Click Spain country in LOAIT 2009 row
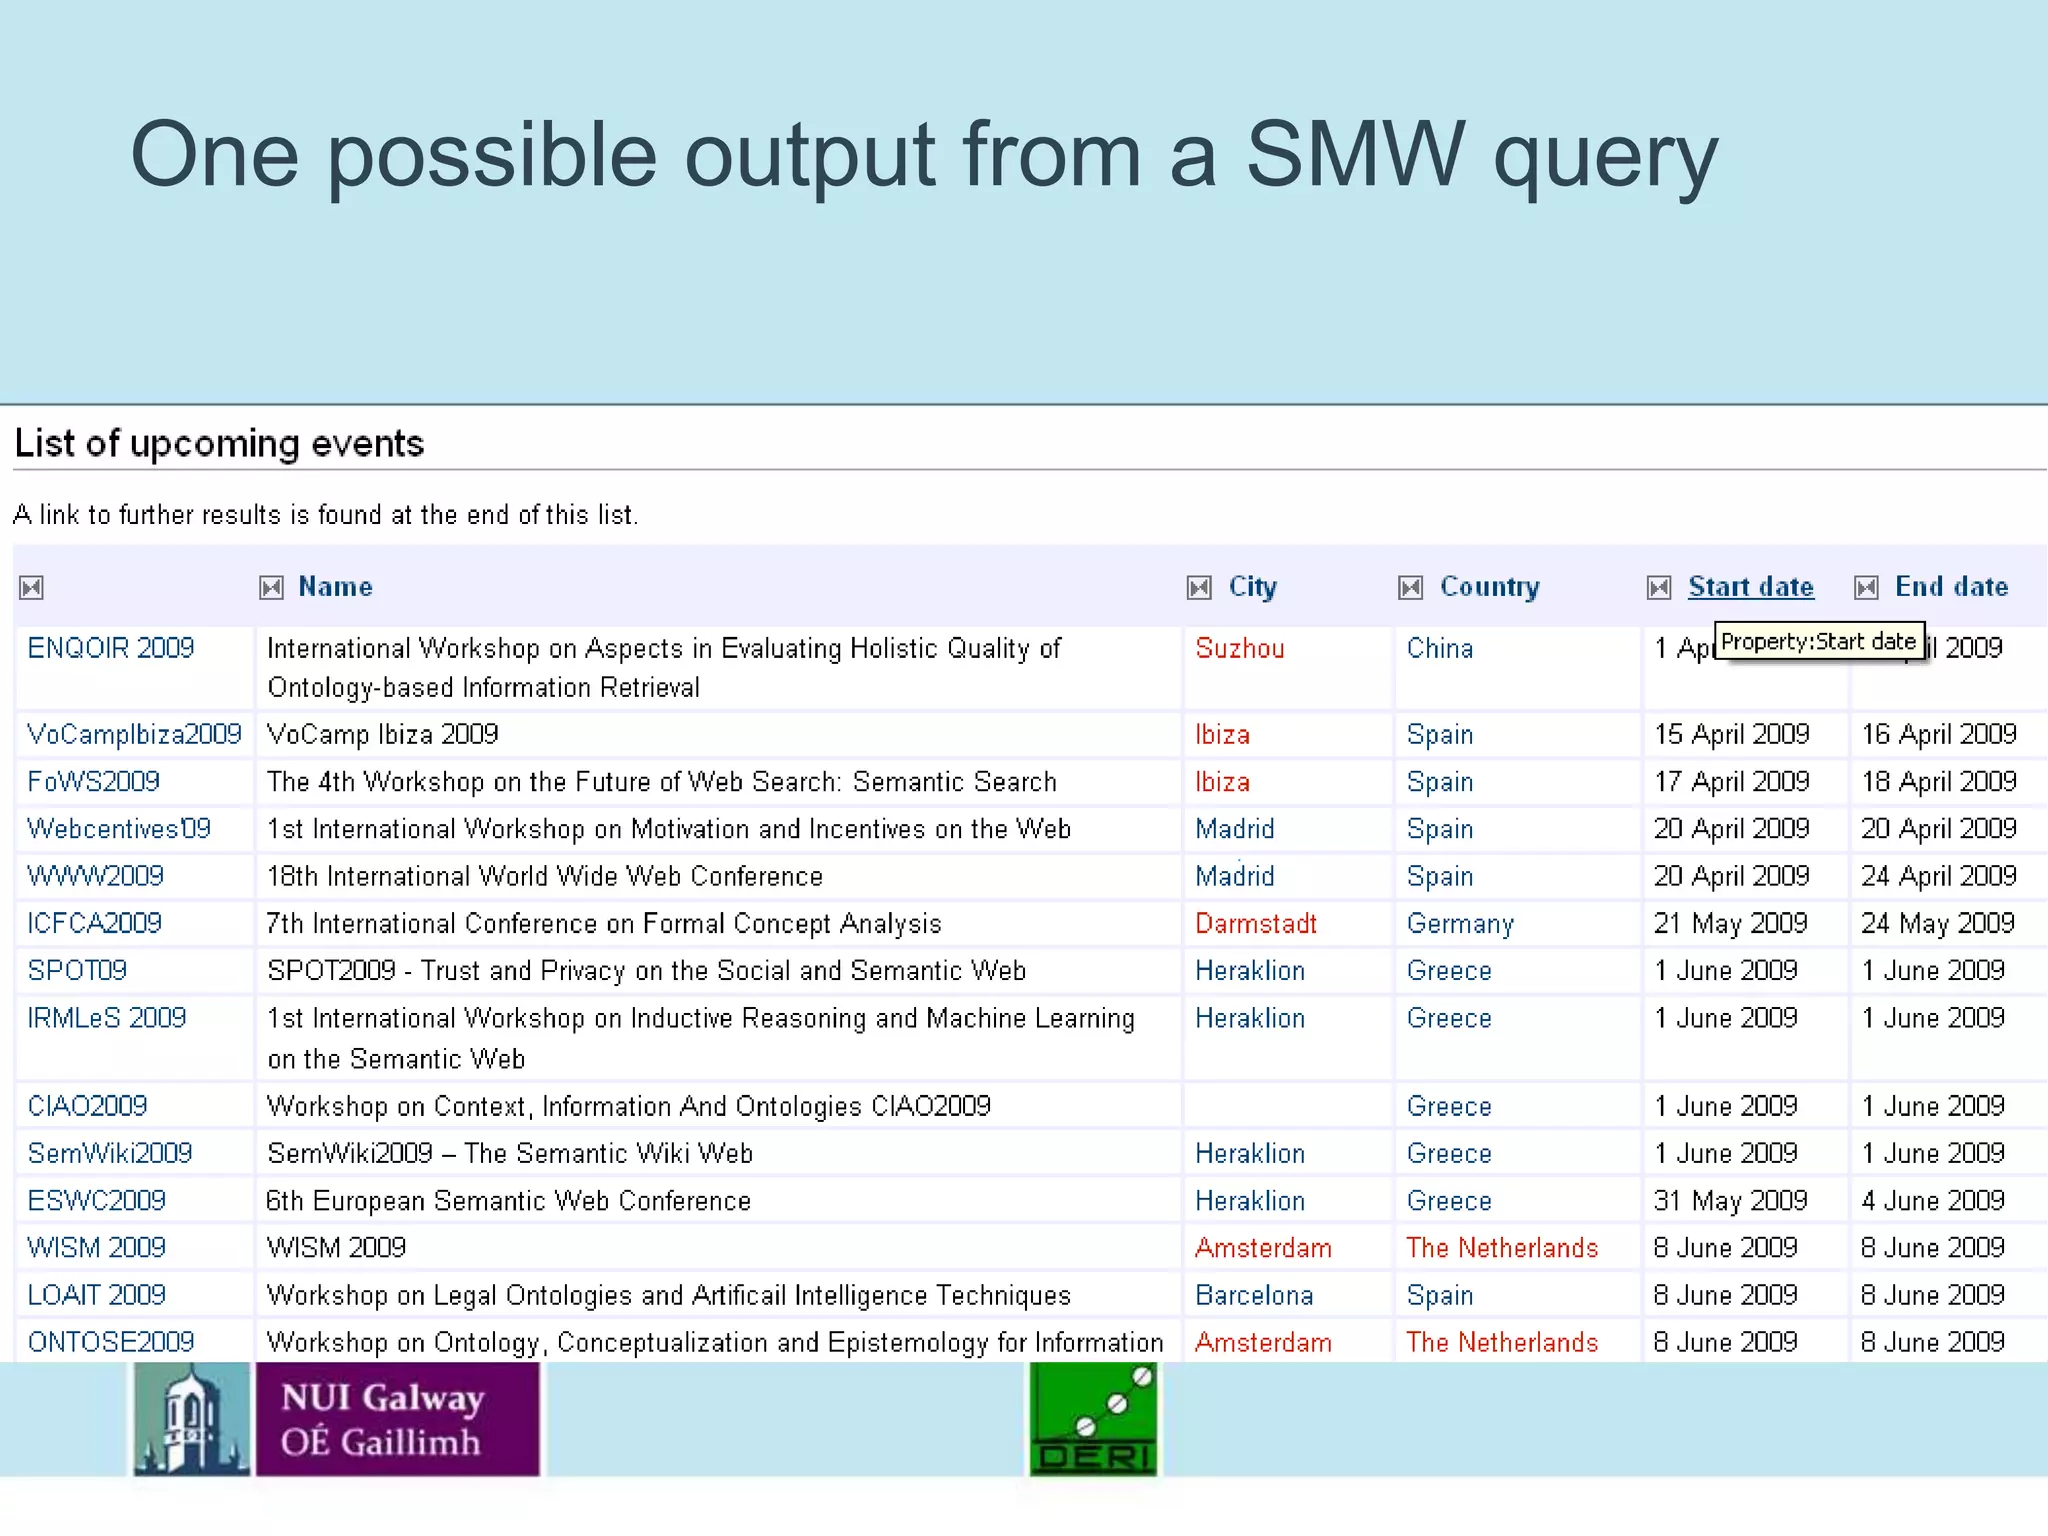This screenshot has width=2048, height=1536. [x=1440, y=1296]
